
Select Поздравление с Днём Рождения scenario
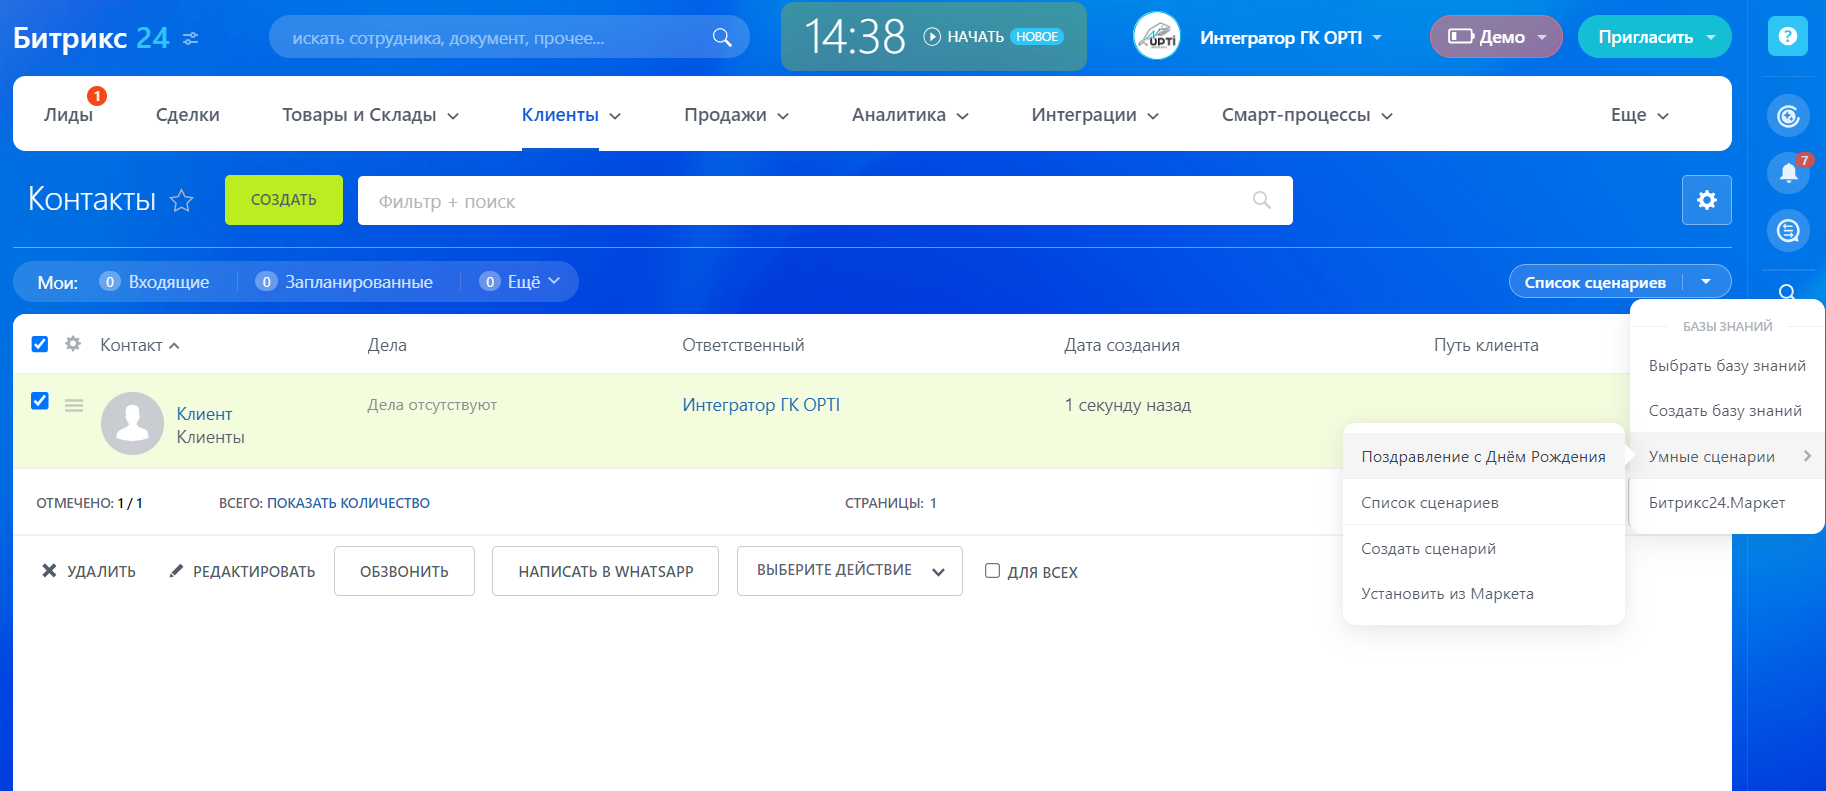tap(1482, 457)
